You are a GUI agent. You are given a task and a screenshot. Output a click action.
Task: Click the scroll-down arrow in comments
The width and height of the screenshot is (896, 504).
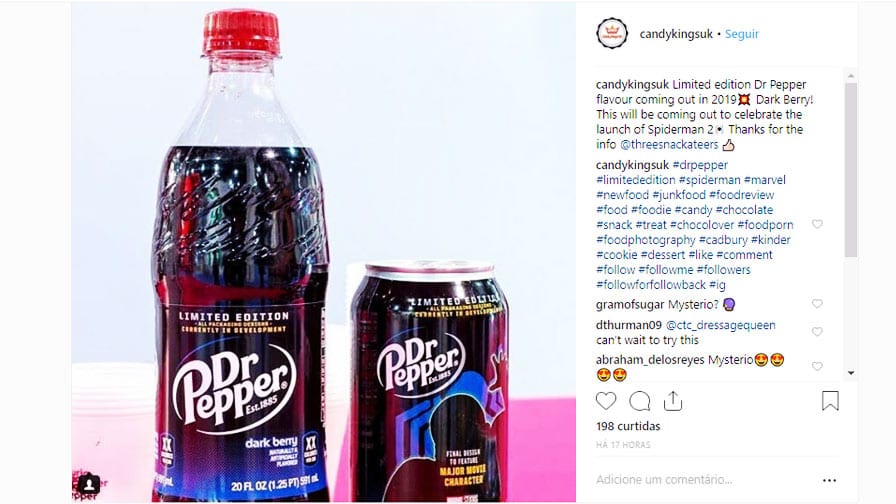pyautogui.click(x=851, y=373)
